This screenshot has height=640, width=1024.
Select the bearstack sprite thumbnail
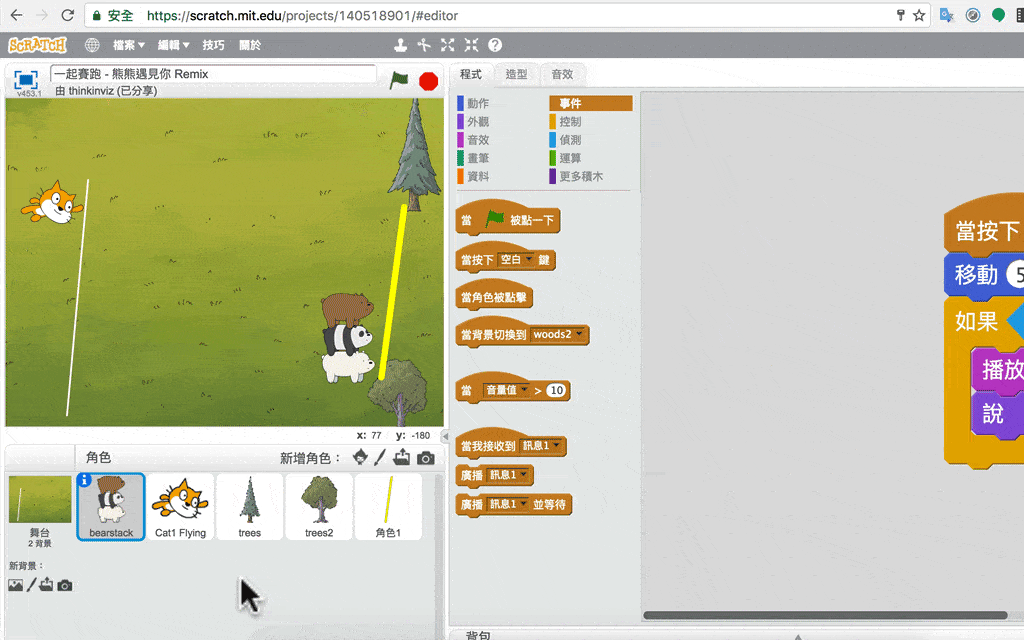[111, 507]
